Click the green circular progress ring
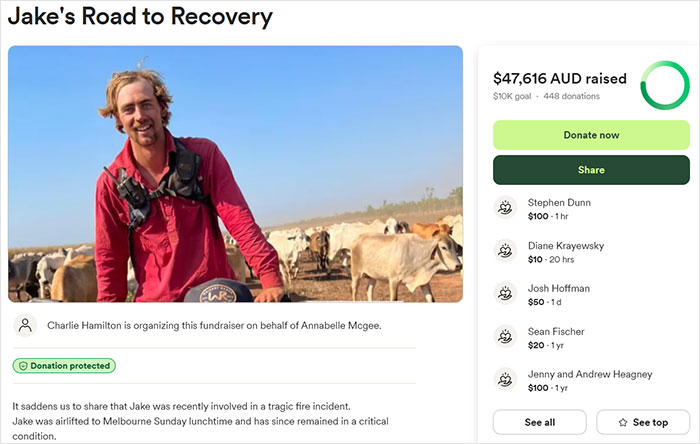The height and width of the screenshot is (444, 700). [665, 85]
